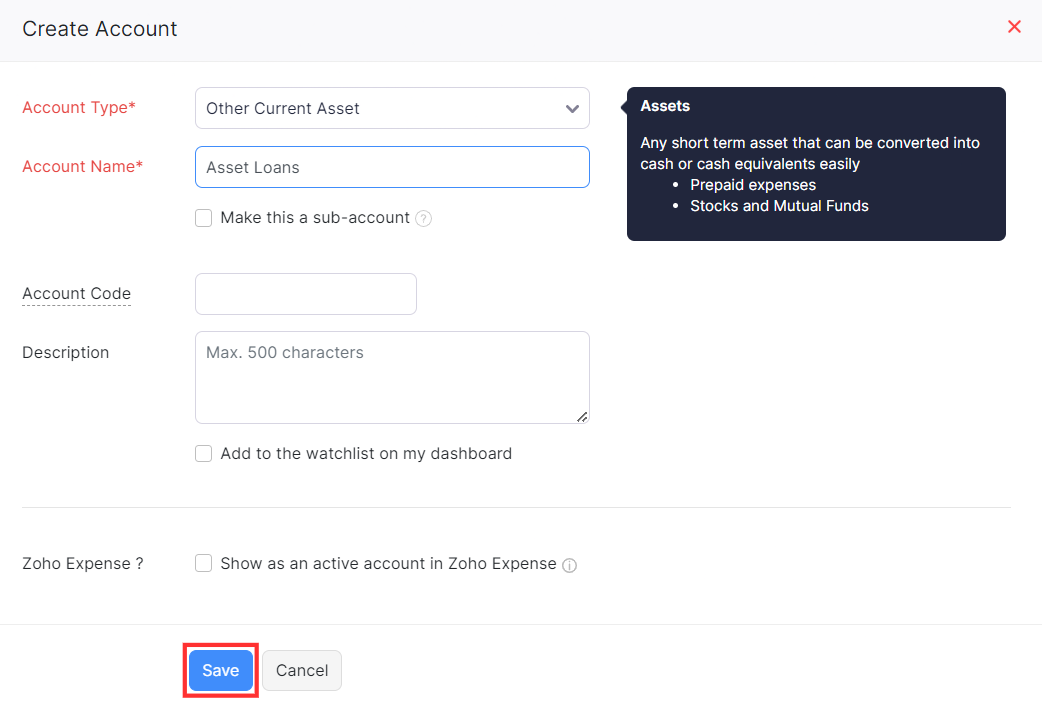Screen dimensions: 1042x702
Task: Expand the Other Current Asset selector
Action: [392, 108]
